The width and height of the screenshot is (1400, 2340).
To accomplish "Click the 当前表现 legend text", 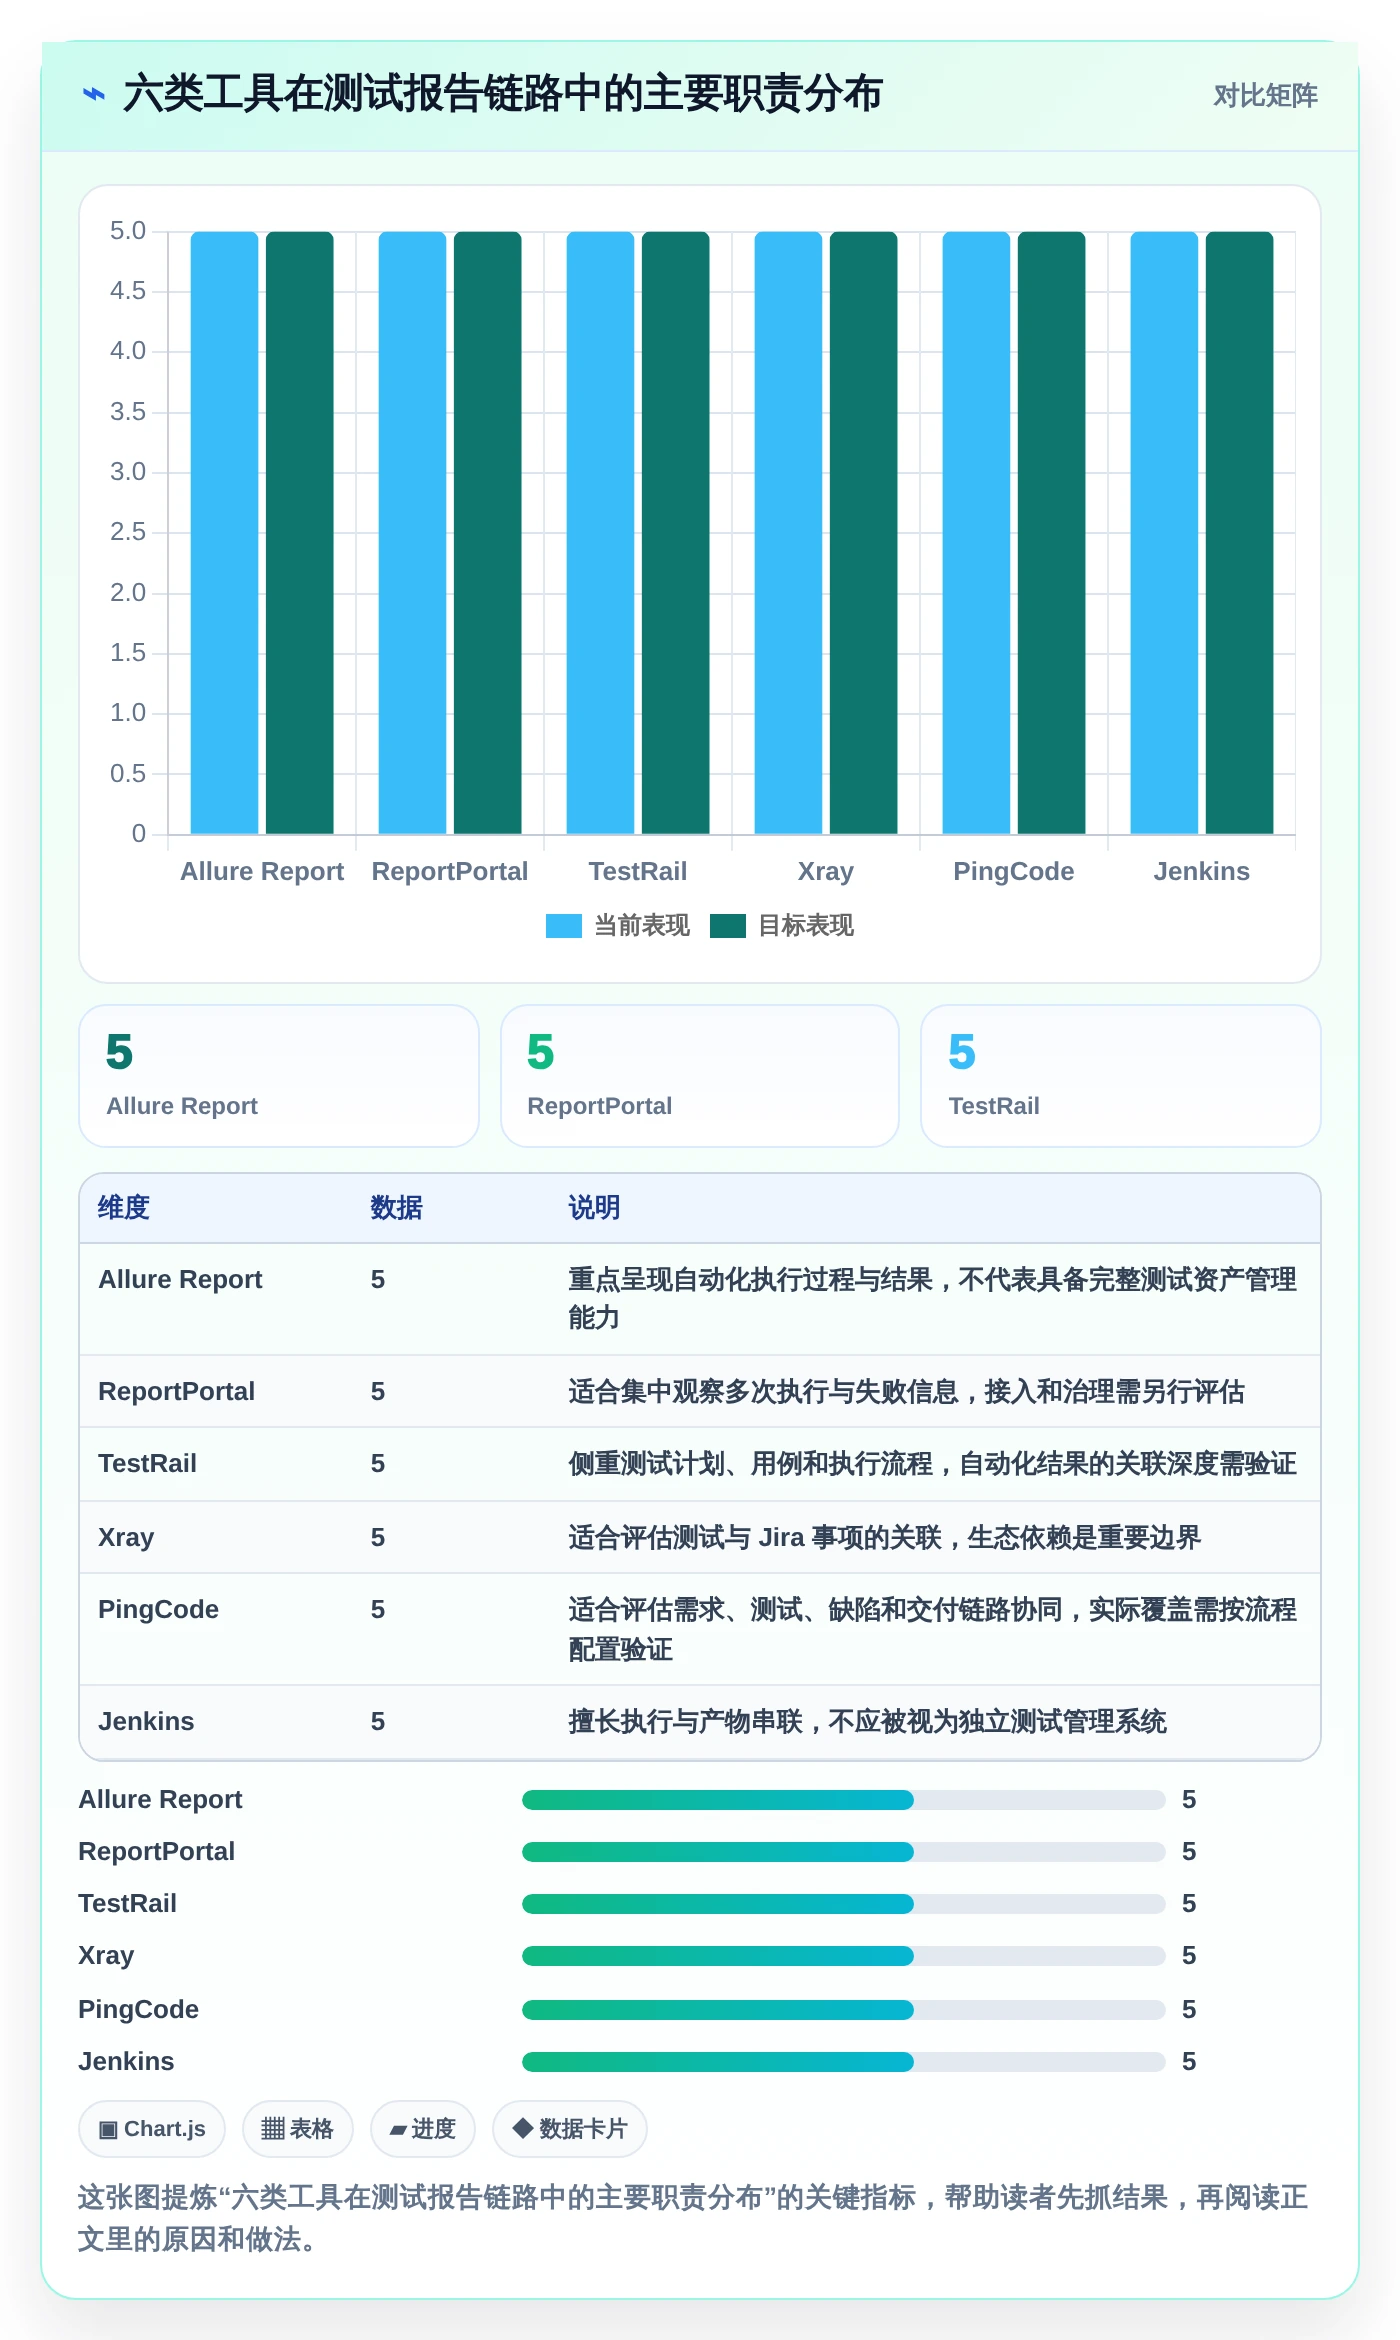I will (x=642, y=926).
